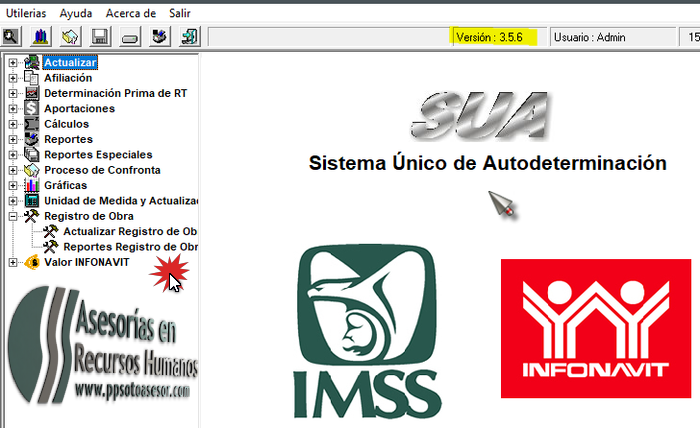
Task: Click the gray disk drive toolbar icon
Action: [x=130, y=37]
